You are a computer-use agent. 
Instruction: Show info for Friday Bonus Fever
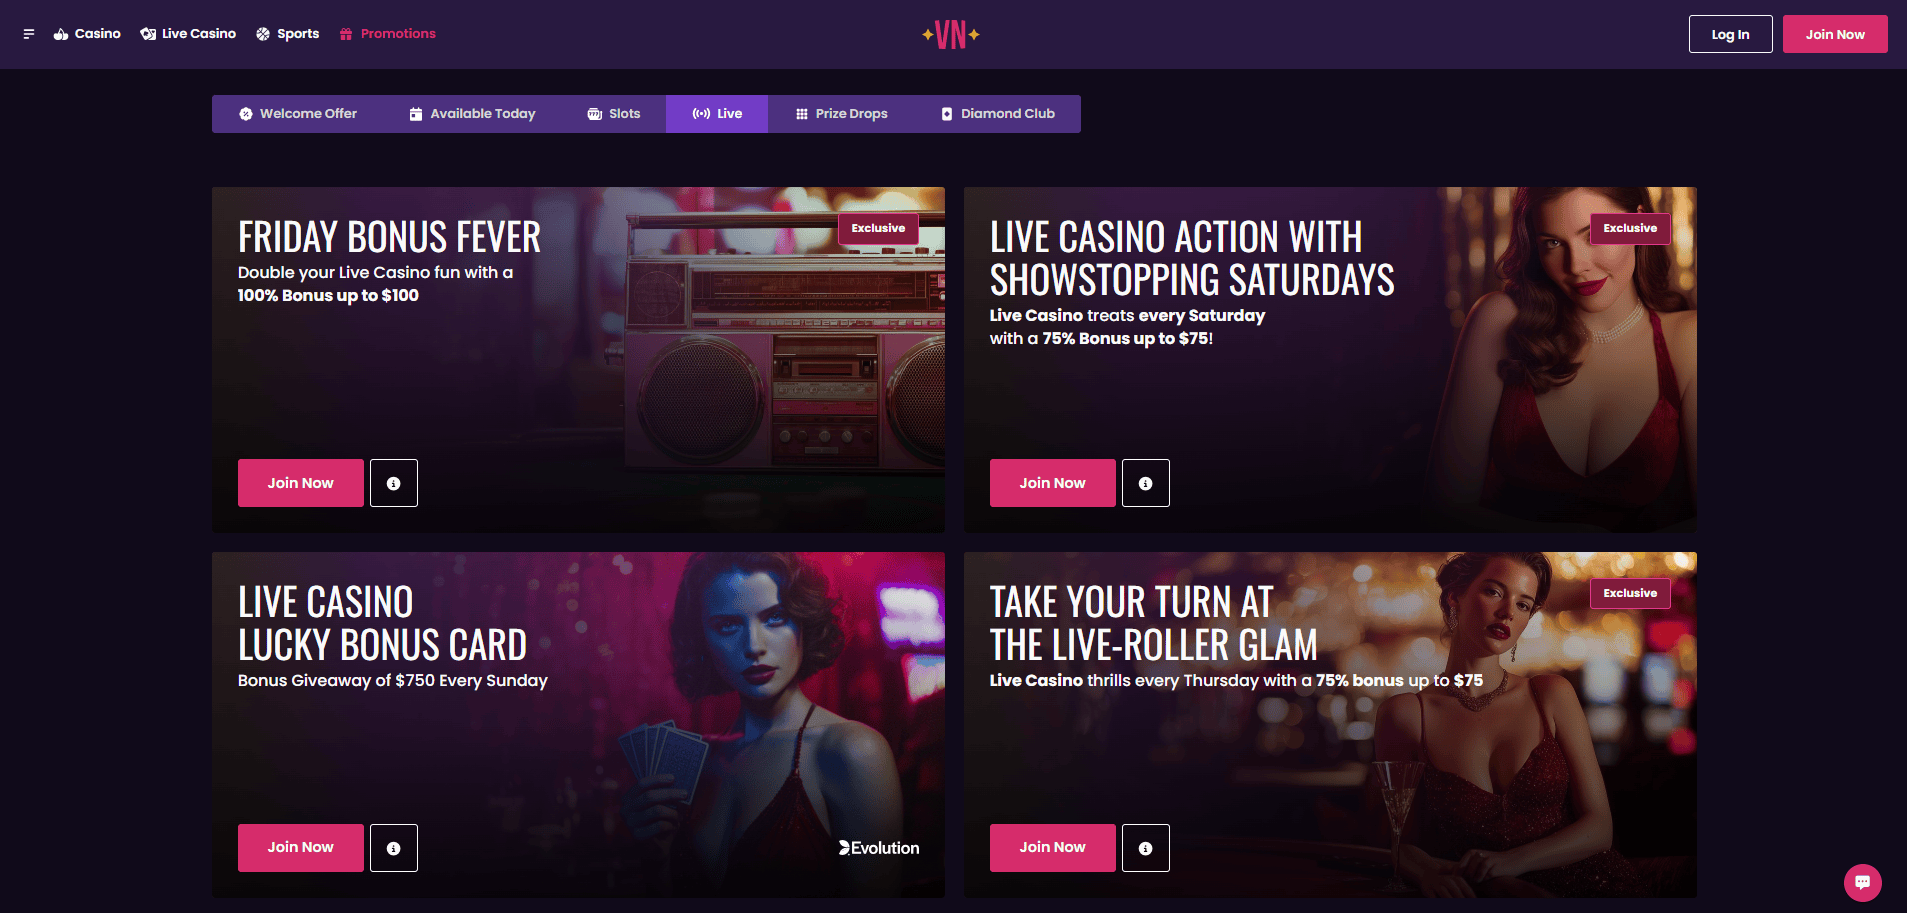click(x=394, y=483)
